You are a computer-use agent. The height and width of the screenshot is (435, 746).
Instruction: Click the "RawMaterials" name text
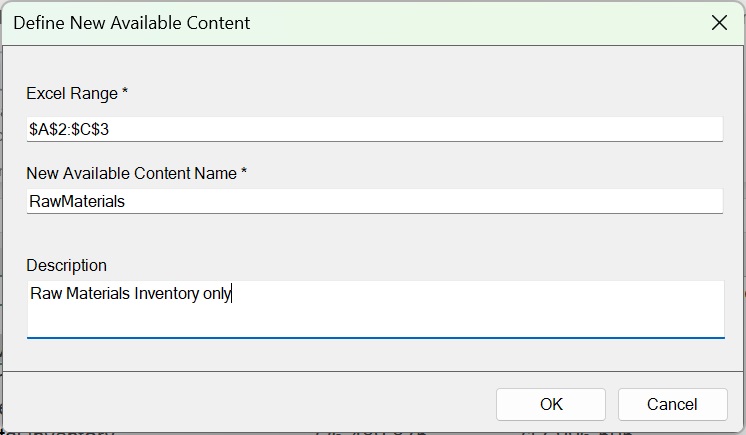[77, 202]
